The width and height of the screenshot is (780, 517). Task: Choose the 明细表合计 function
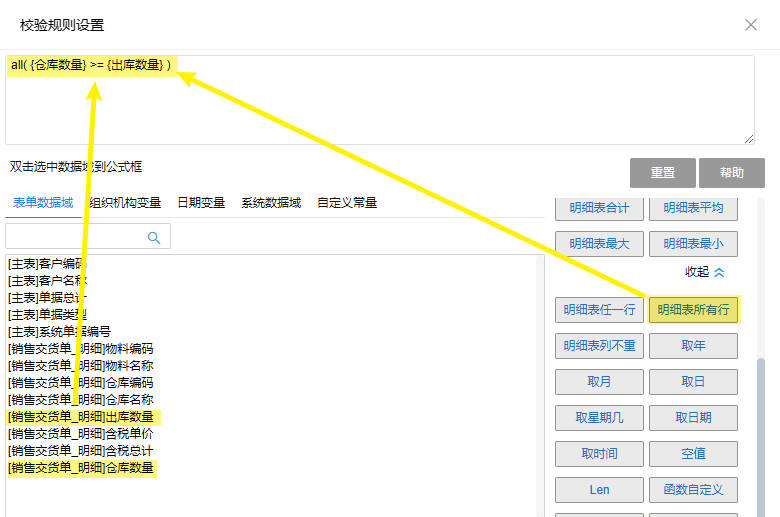coord(599,208)
